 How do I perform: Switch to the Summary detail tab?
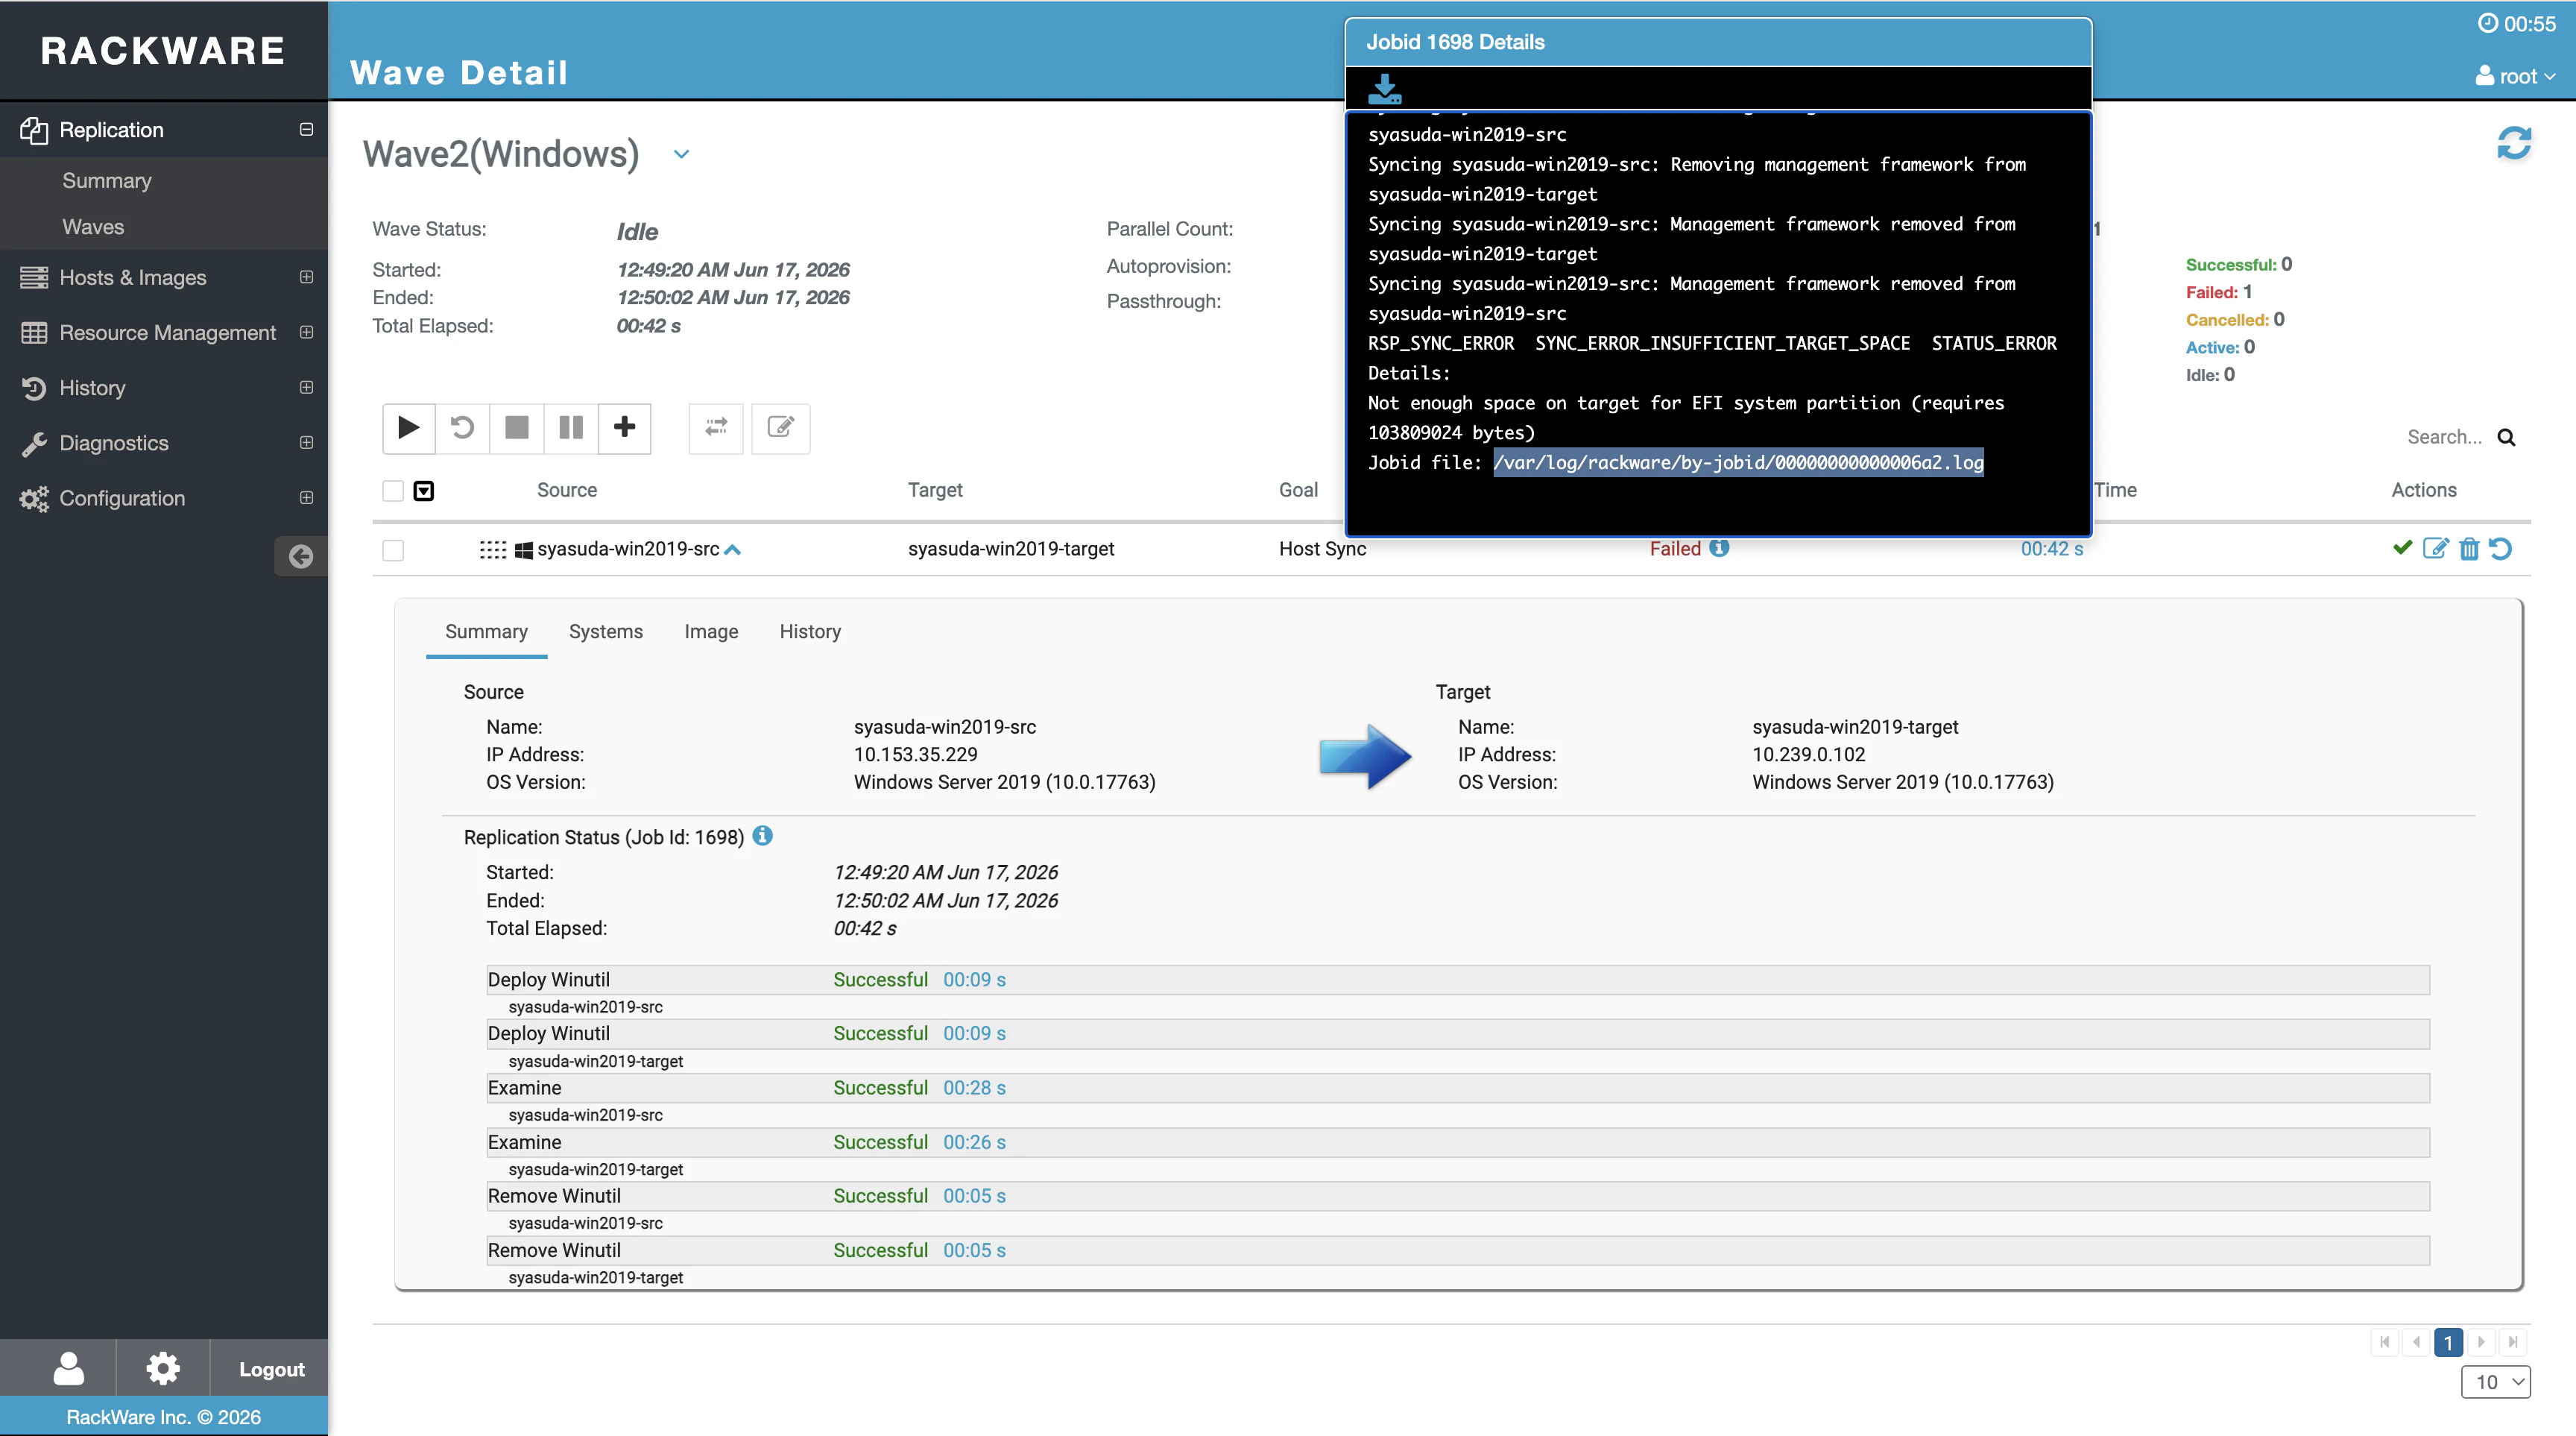(x=486, y=632)
